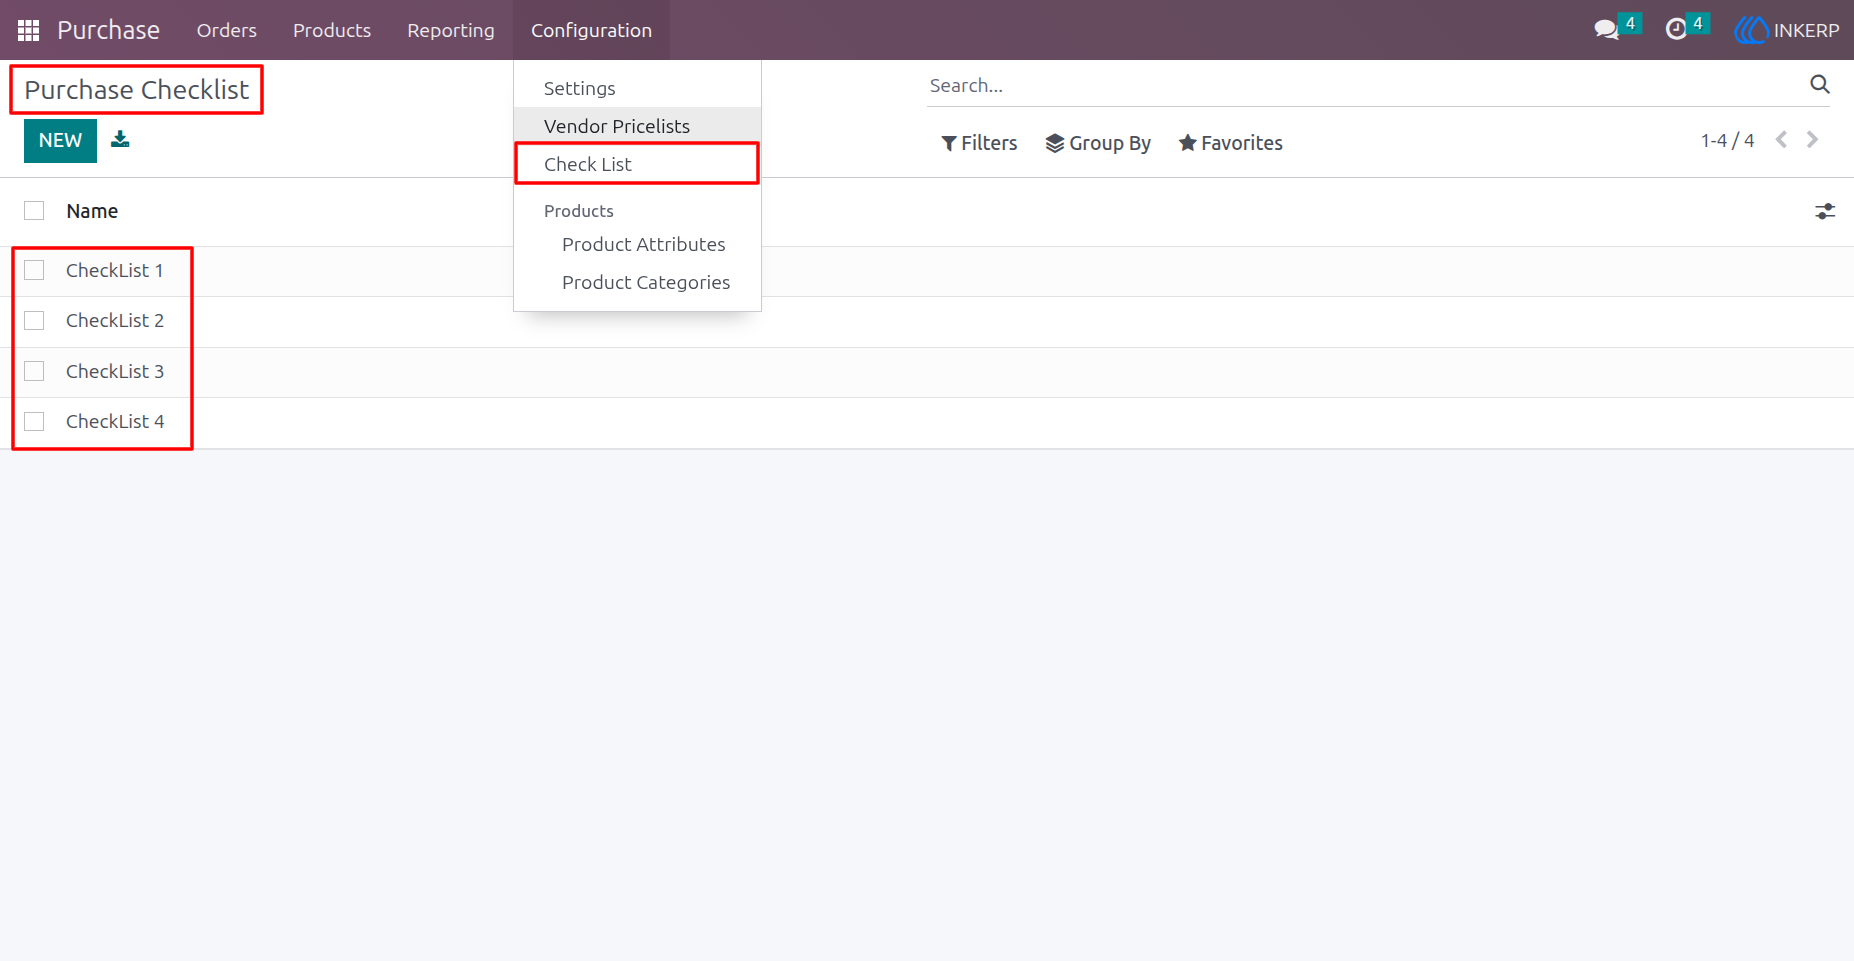Select Vendor Pricelists menu entry
The height and width of the screenshot is (961, 1854).
pos(637,126)
